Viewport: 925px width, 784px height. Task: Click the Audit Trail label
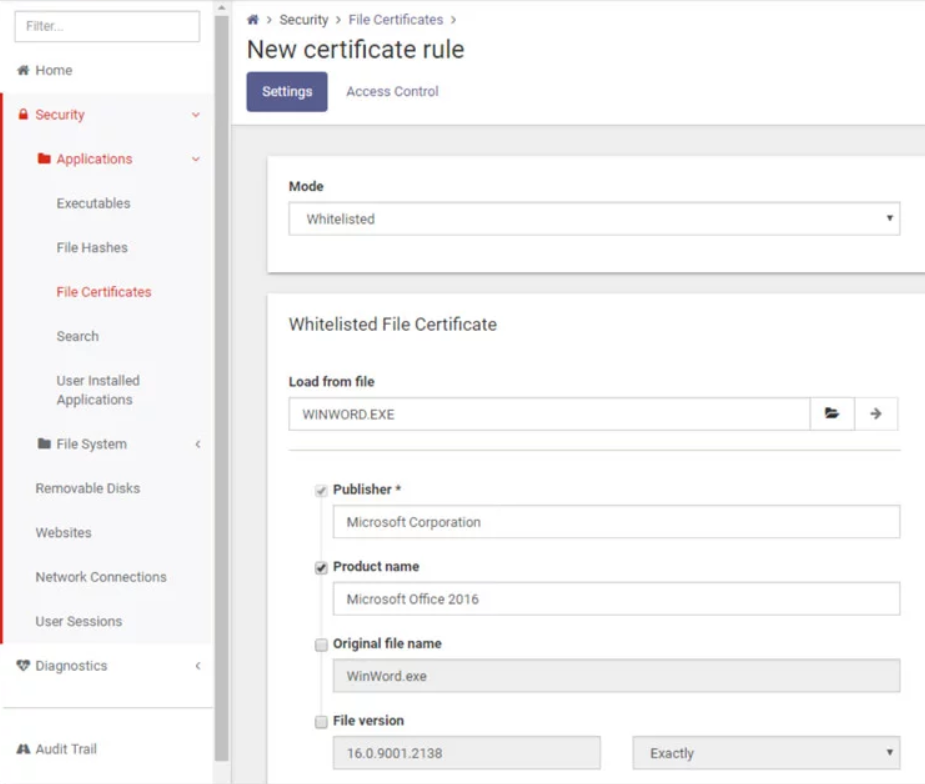66,749
